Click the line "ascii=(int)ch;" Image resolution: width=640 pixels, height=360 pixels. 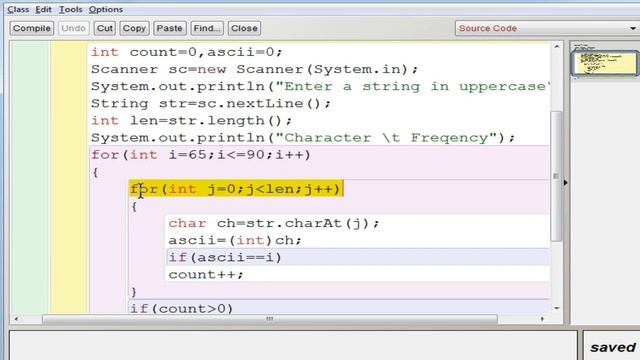235,240
